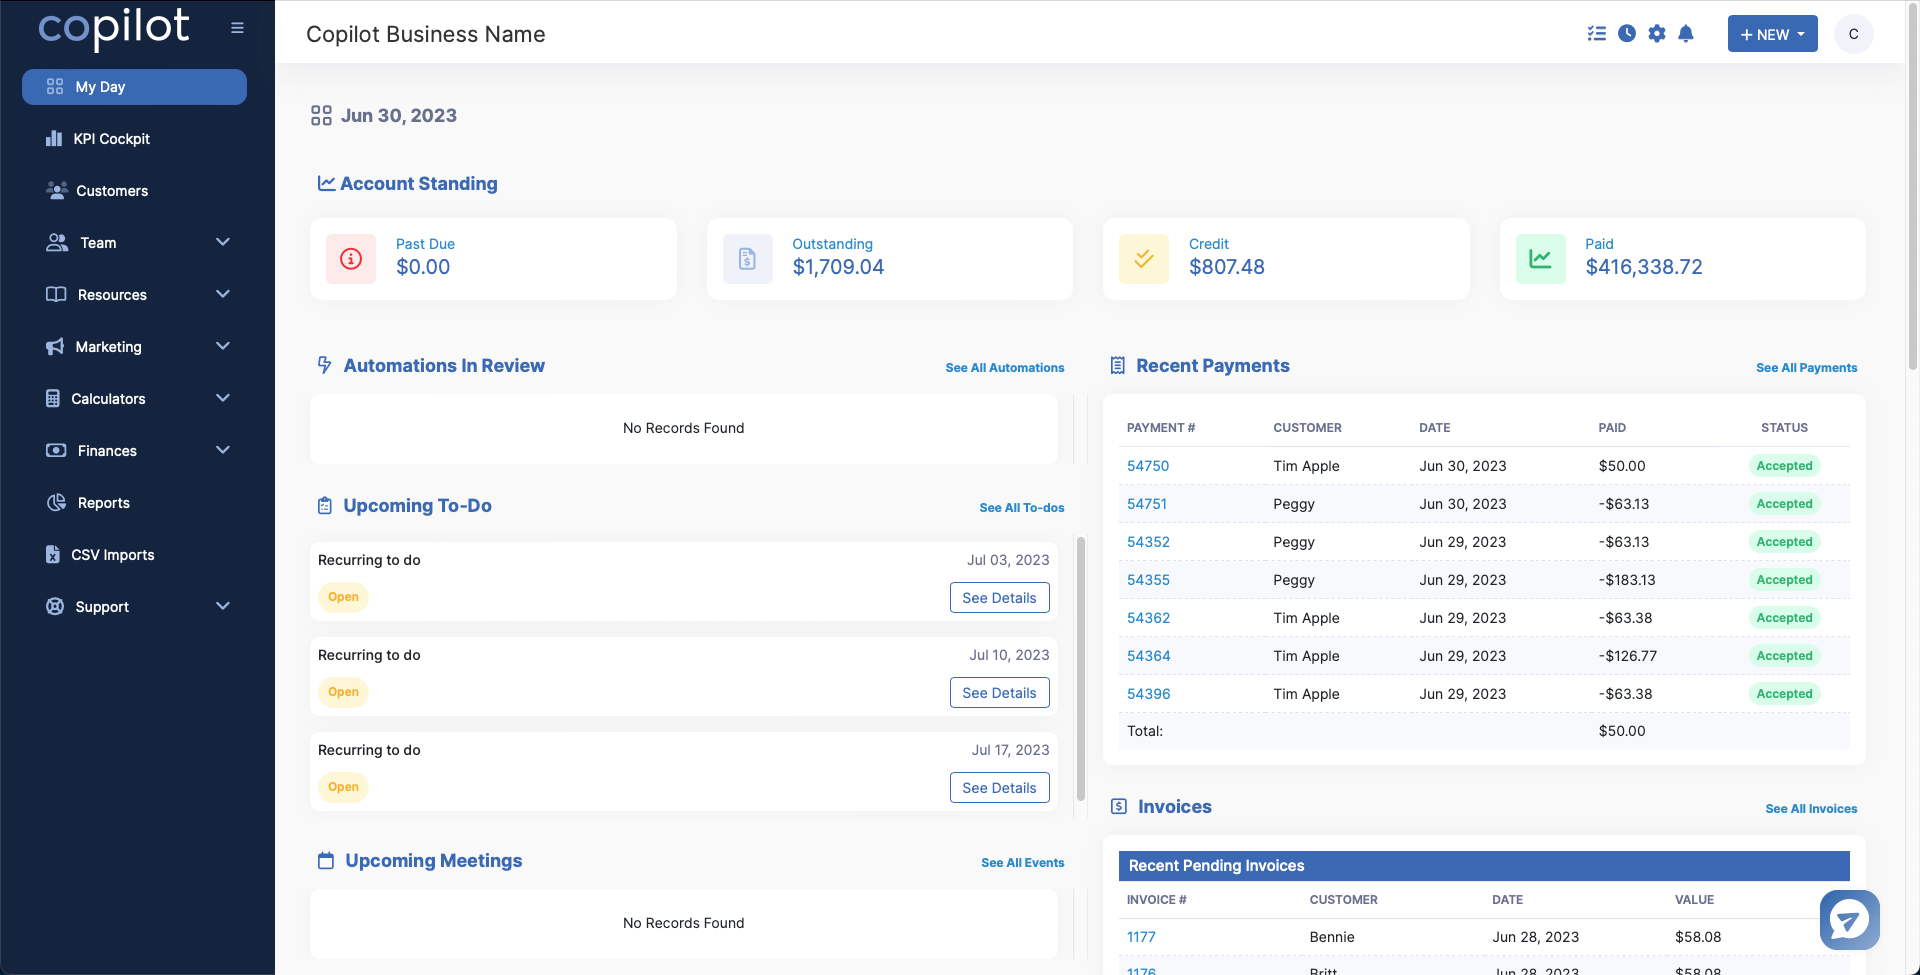Click the Reports pie chart icon
This screenshot has width=1920, height=975.
(x=57, y=503)
